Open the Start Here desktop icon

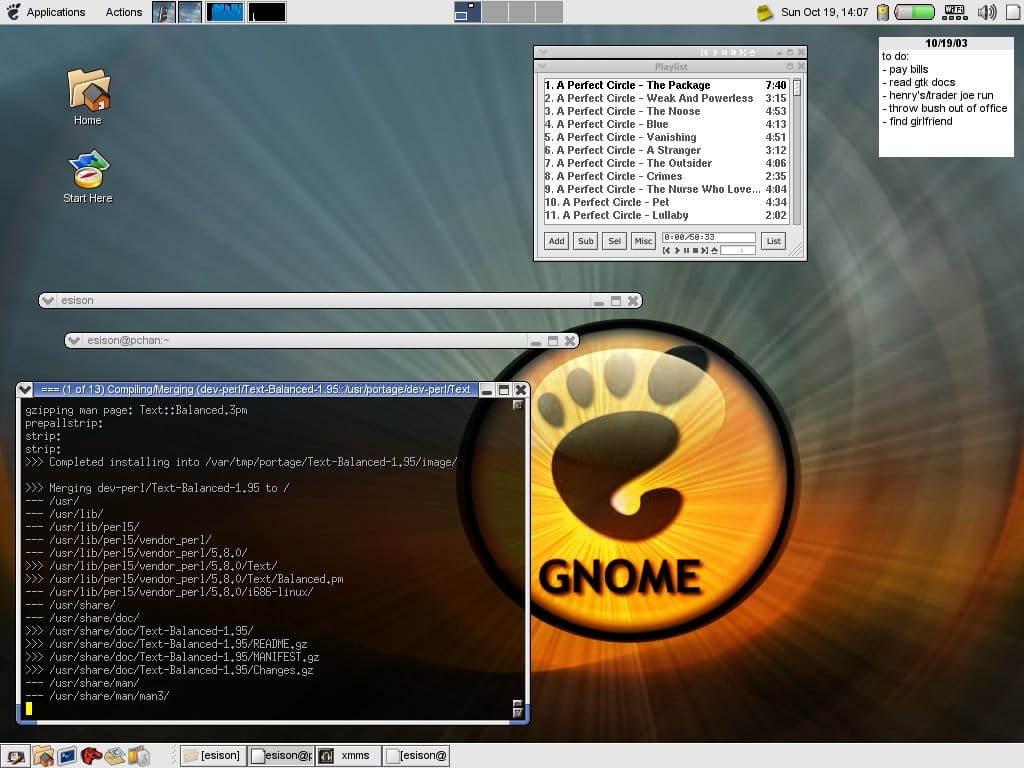[x=88, y=176]
